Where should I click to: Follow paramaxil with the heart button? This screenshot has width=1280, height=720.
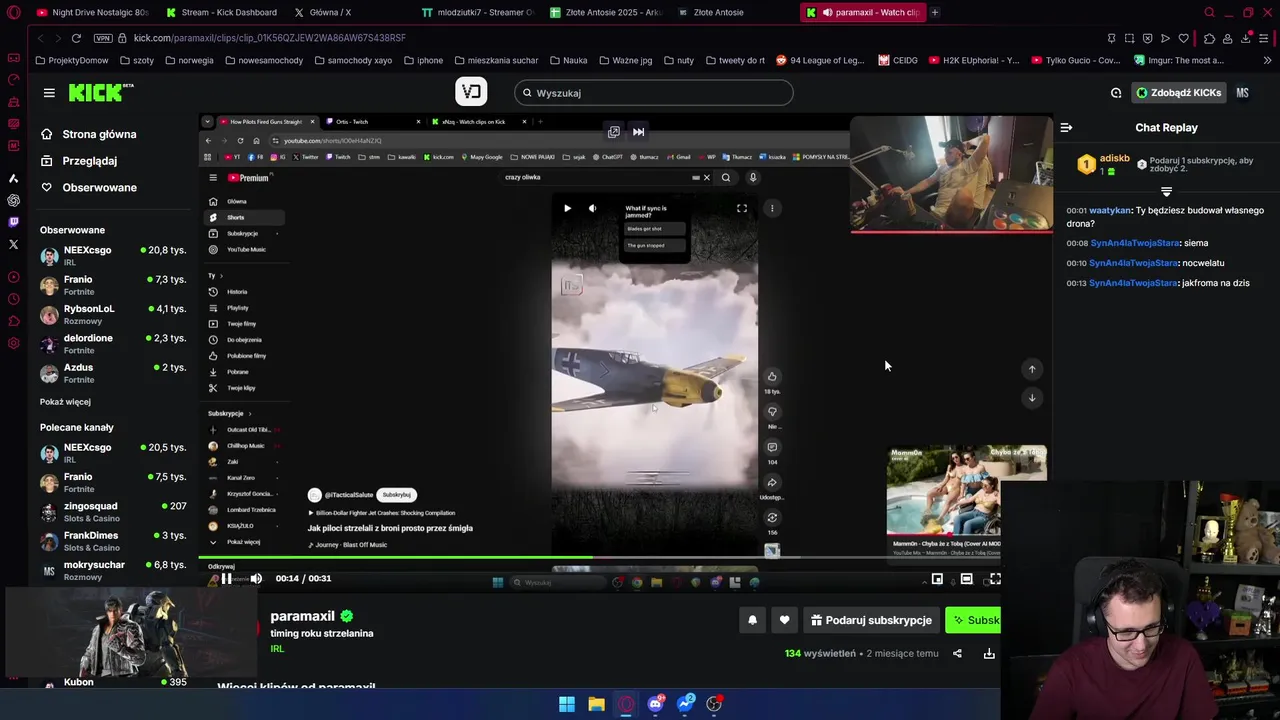click(x=784, y=620)
